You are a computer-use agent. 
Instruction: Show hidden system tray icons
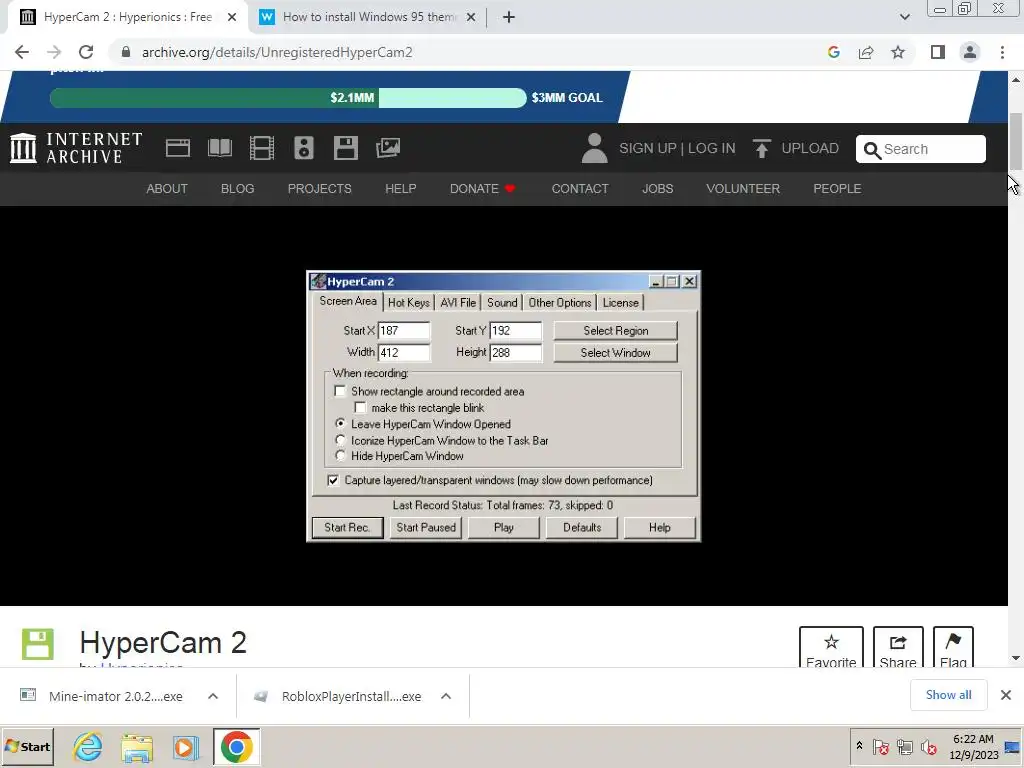859,746
